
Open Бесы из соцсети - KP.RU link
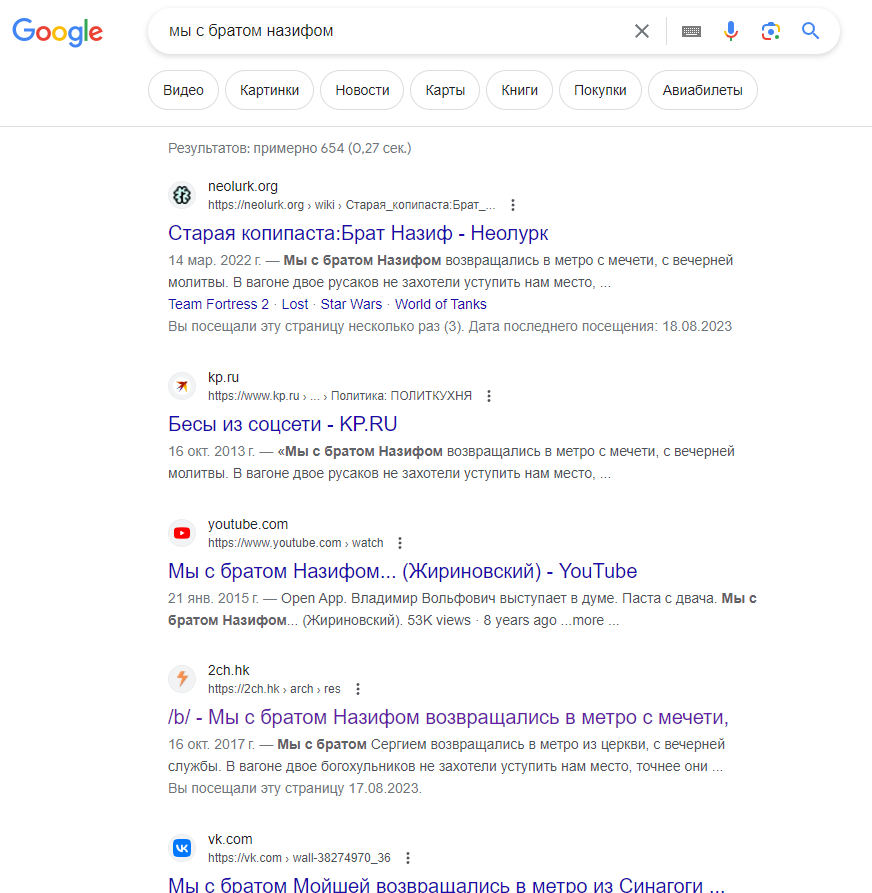pyautogui.click(x=283, y=424)
